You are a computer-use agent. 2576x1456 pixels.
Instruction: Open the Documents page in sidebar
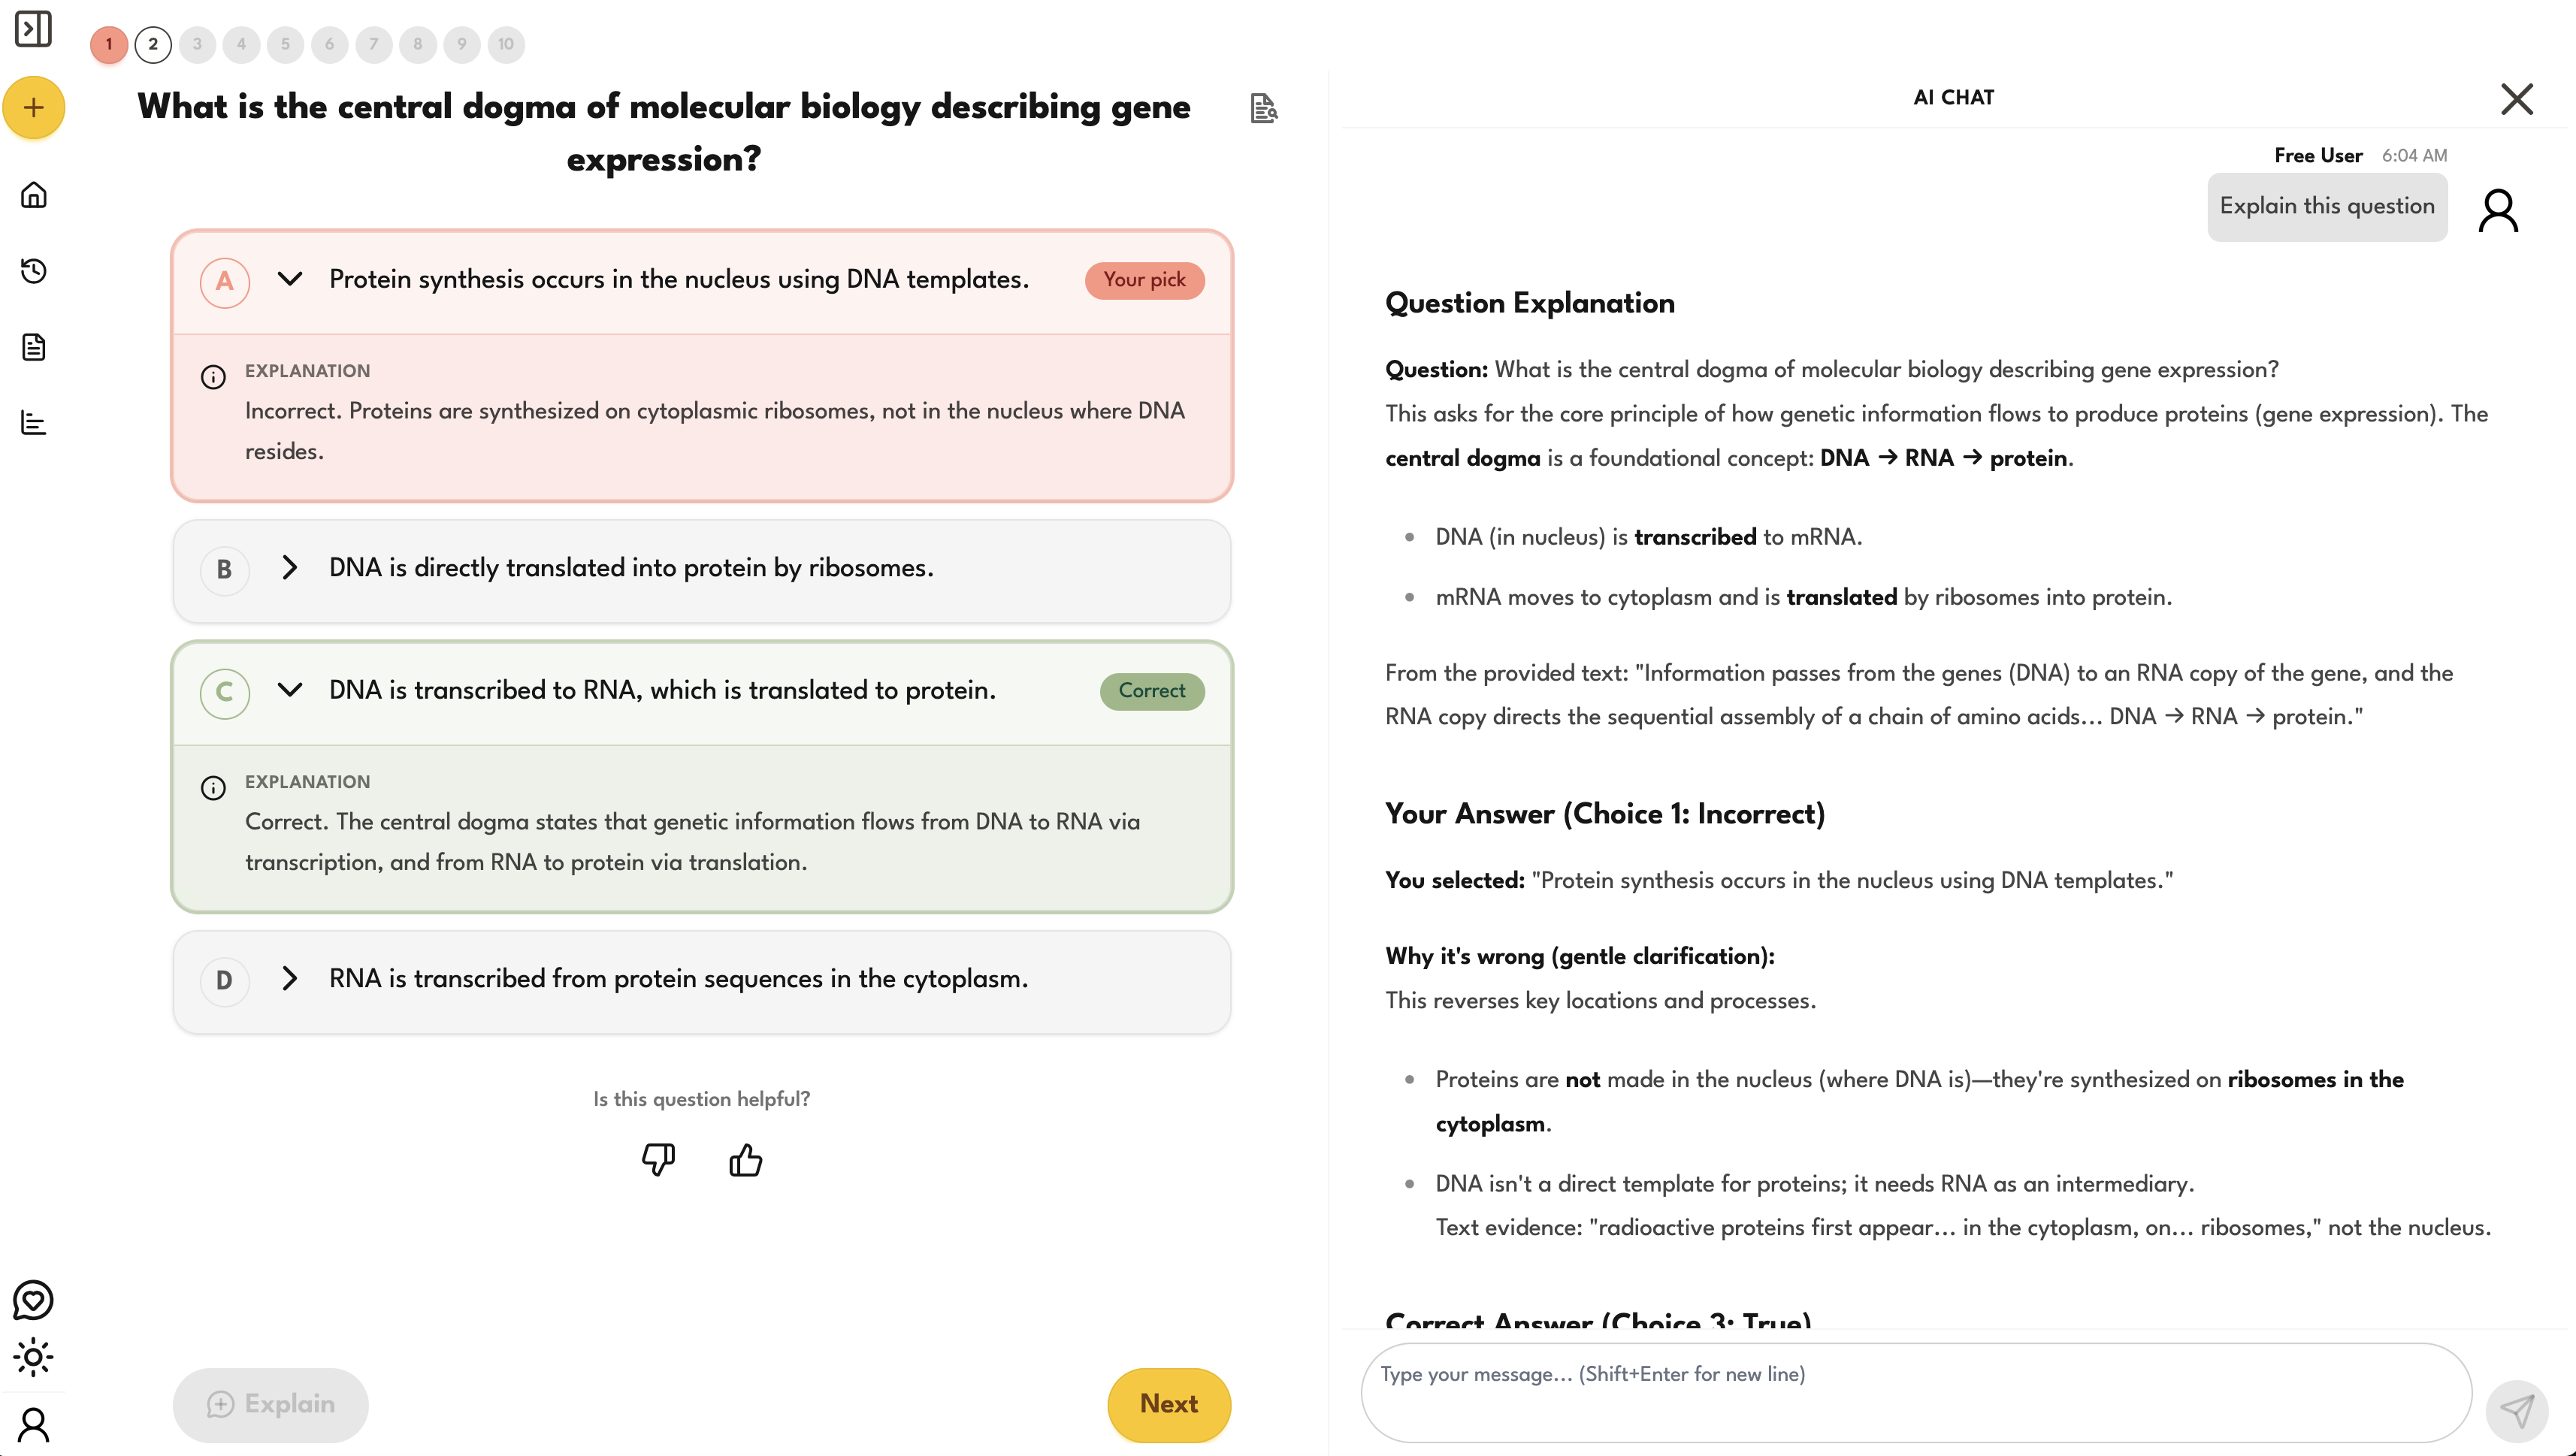click(33, 346)
